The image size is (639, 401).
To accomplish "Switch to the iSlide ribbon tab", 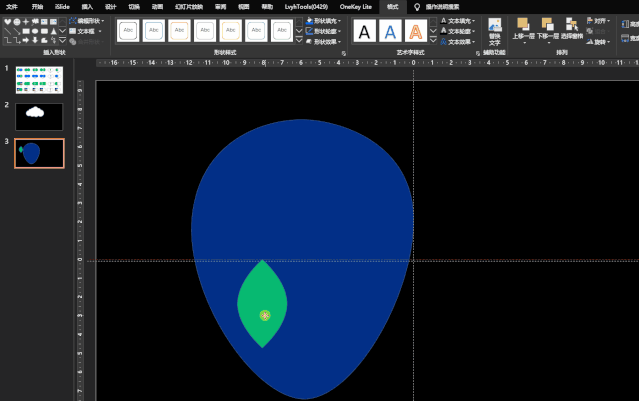I will 61,6.
